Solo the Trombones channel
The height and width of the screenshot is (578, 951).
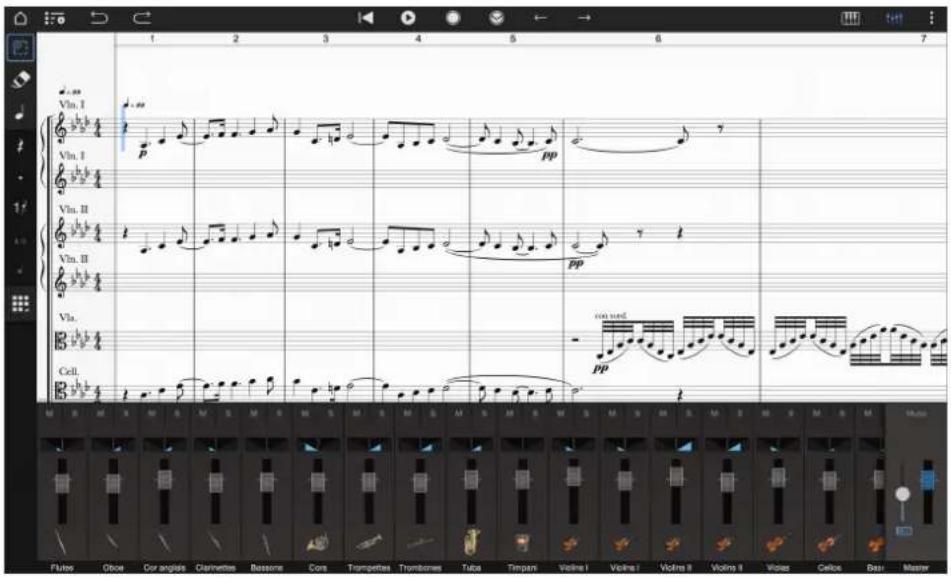pos(433,413)
